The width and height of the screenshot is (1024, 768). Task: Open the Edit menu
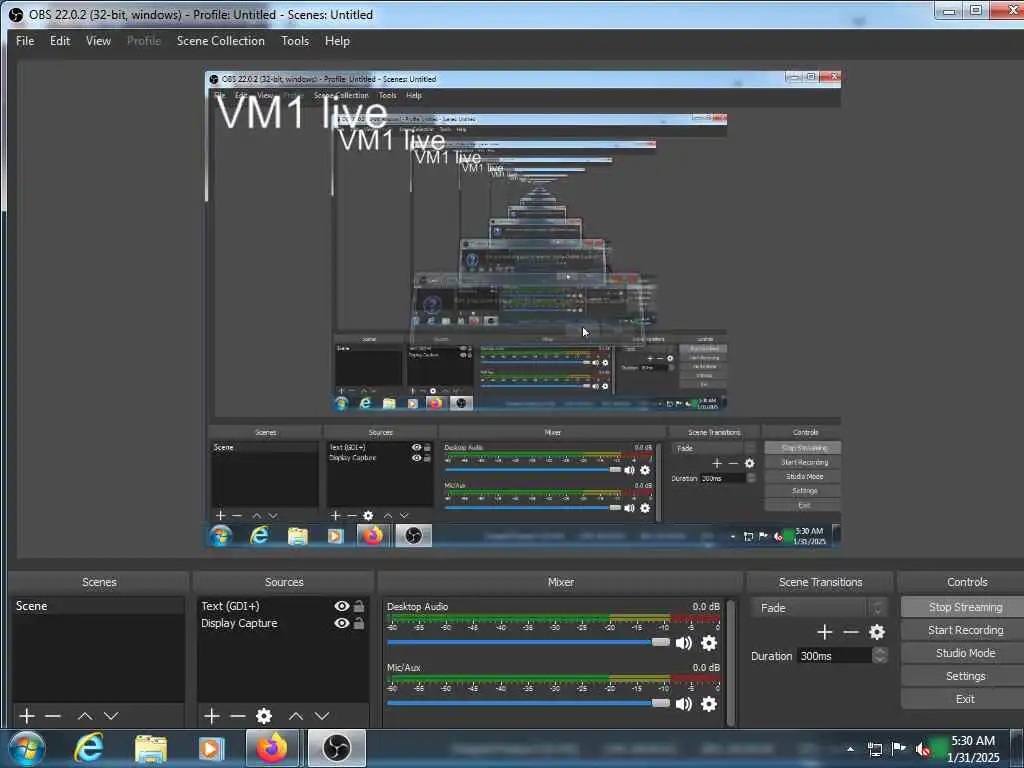point(60,40)
